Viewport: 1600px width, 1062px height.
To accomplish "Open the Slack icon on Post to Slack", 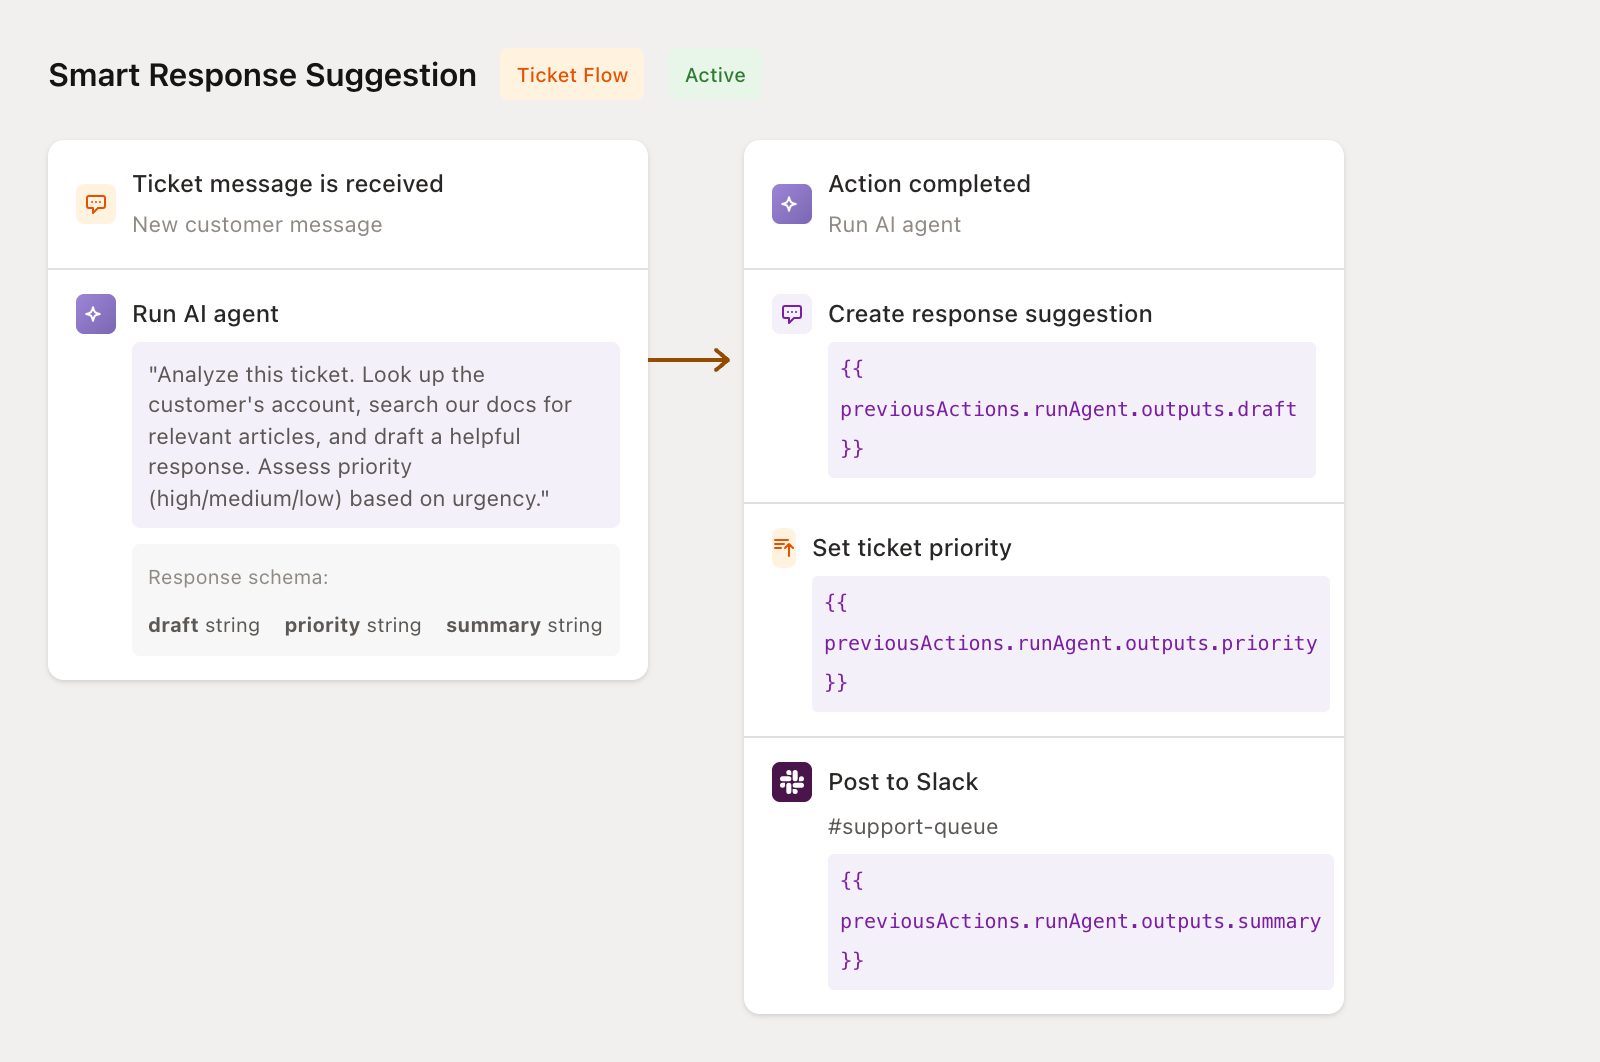I will pos(791,782).
